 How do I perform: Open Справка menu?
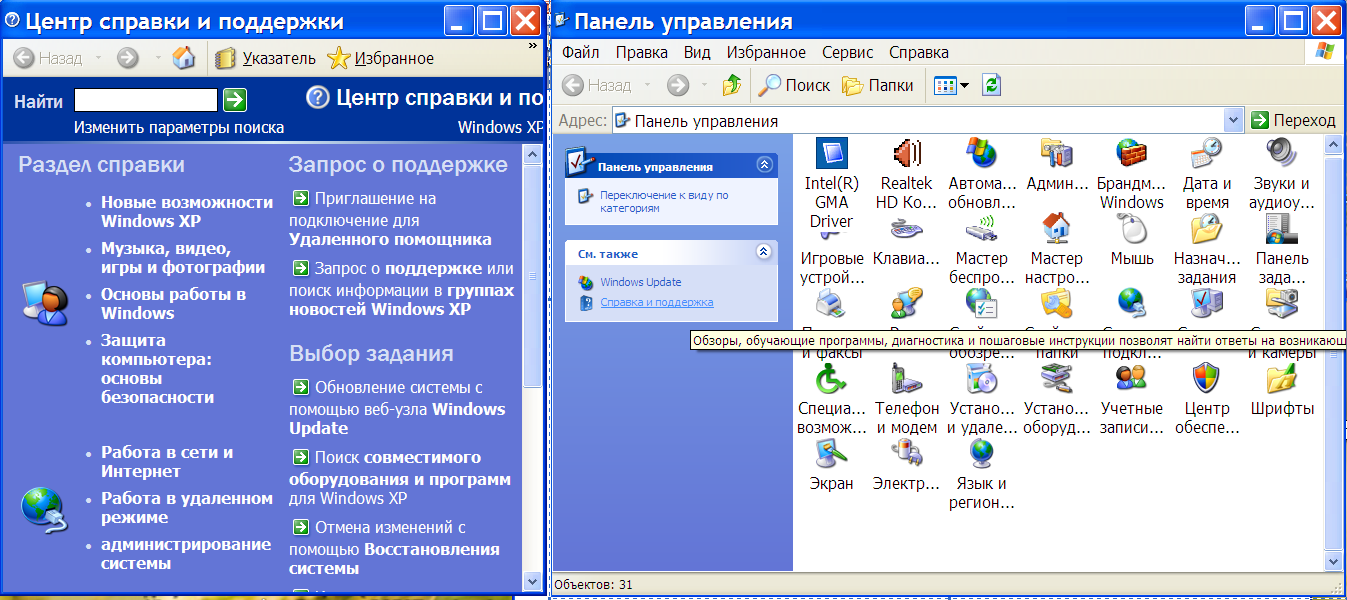click(919, 52)
